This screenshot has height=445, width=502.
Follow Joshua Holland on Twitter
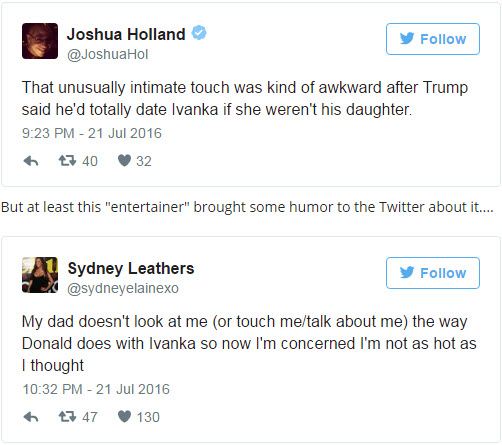[433, 39]
